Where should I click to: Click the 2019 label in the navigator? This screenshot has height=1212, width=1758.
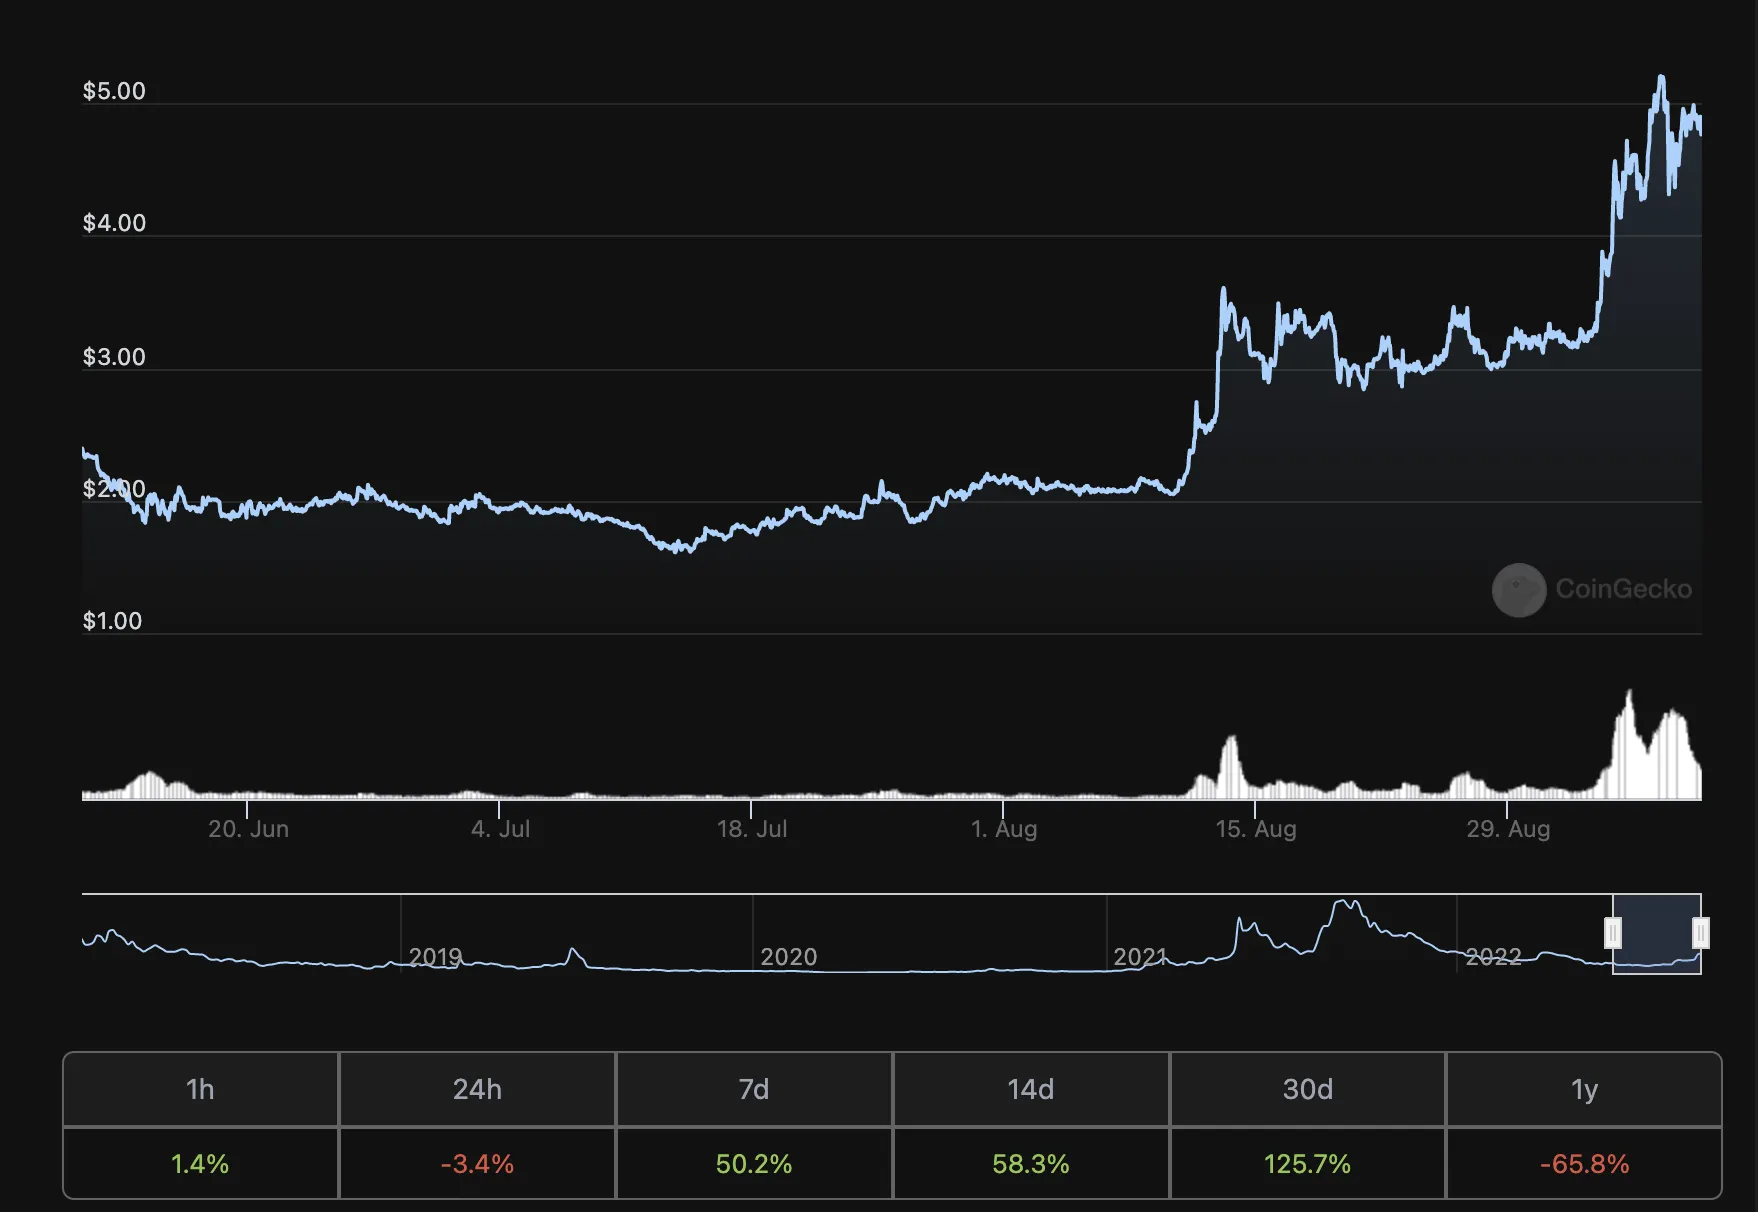tap(435, 957)
